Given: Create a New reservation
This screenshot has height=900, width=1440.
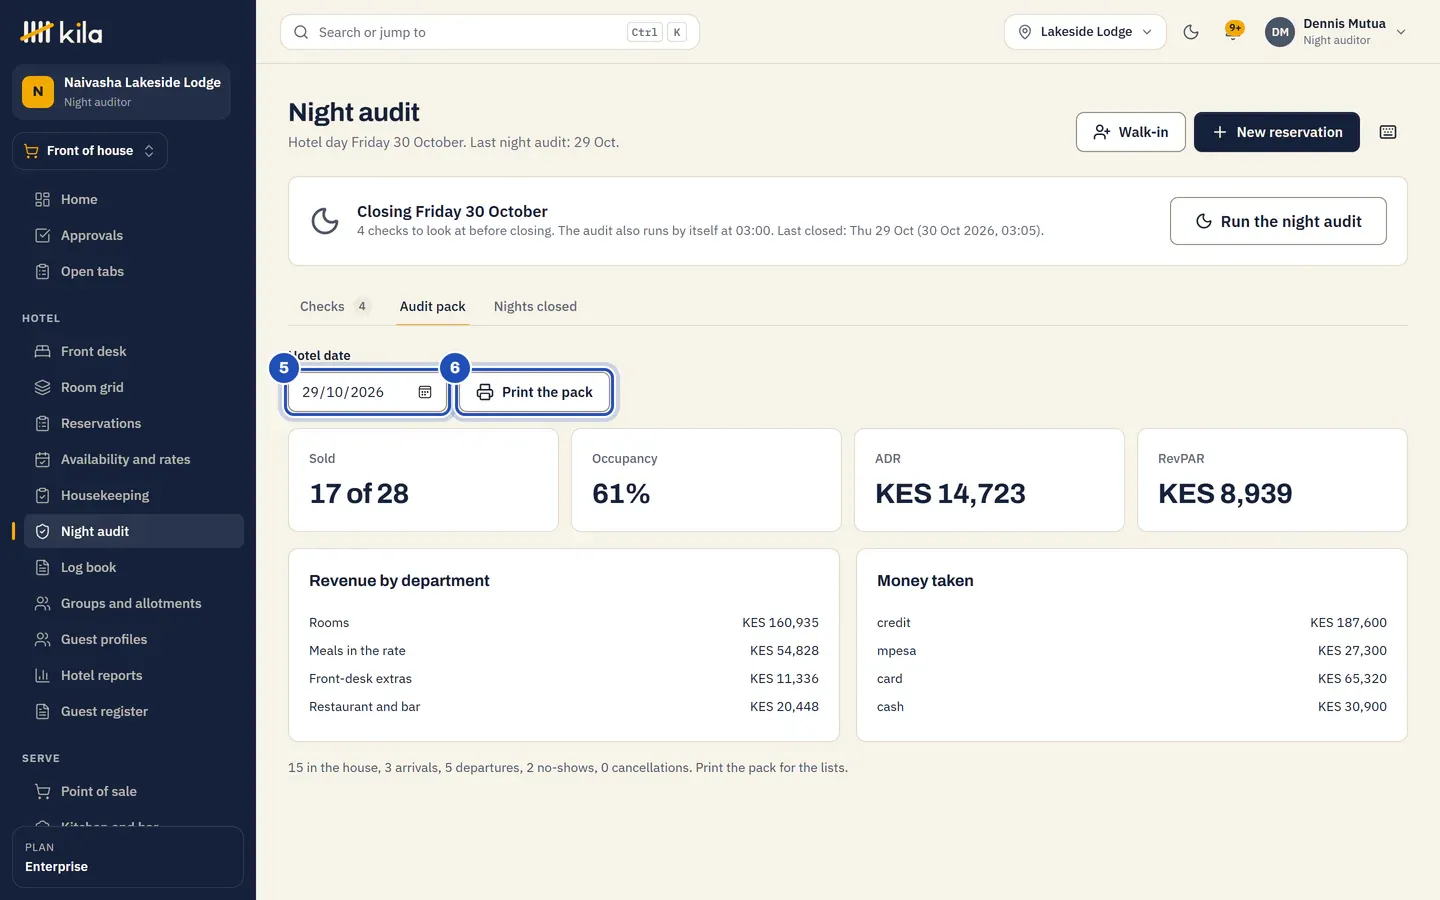Looking at the screenshot, I should click(x=1277, y=132).
